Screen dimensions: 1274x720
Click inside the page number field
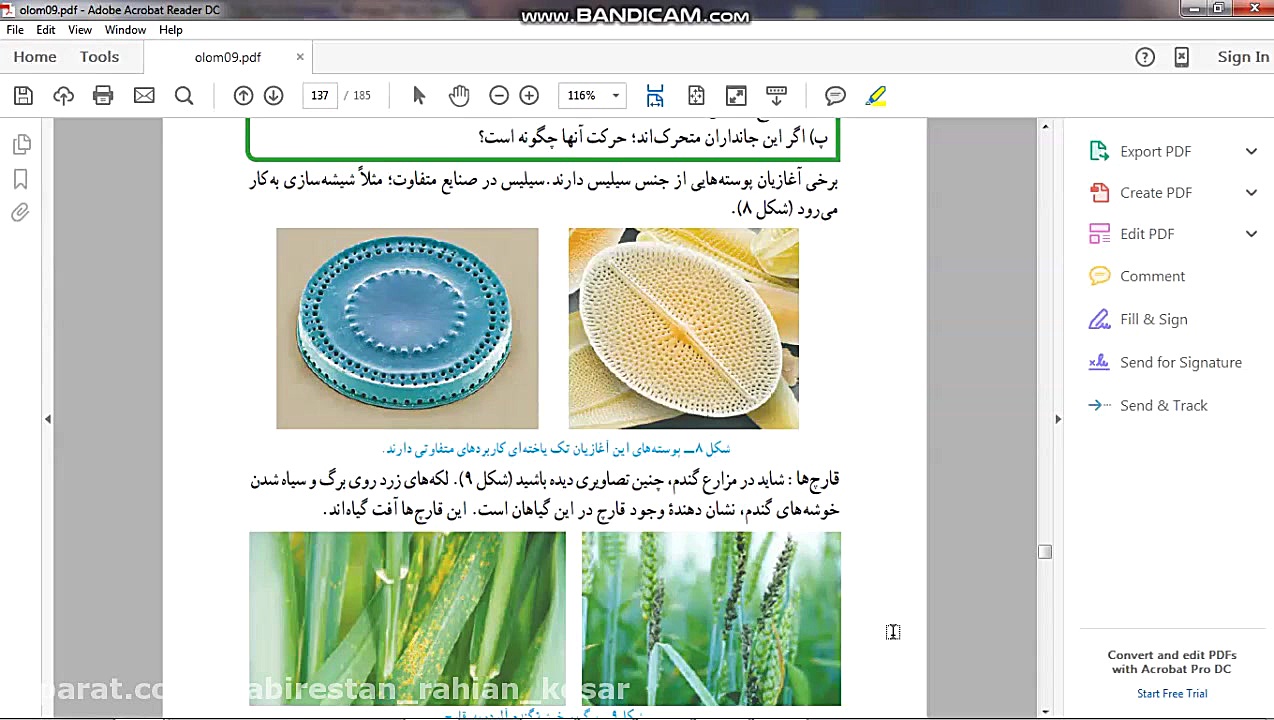click(319, 95)
